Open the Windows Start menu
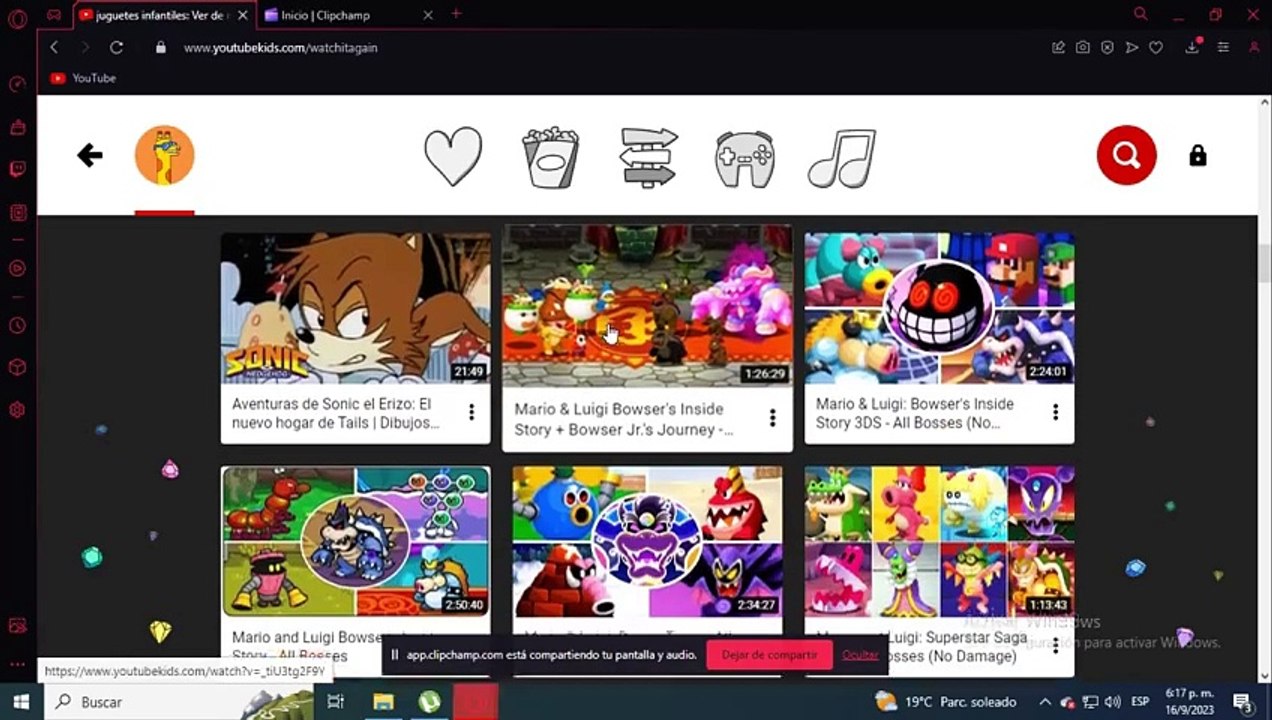This screenshot has height=720, width=1272. click(x=21, y=702)
